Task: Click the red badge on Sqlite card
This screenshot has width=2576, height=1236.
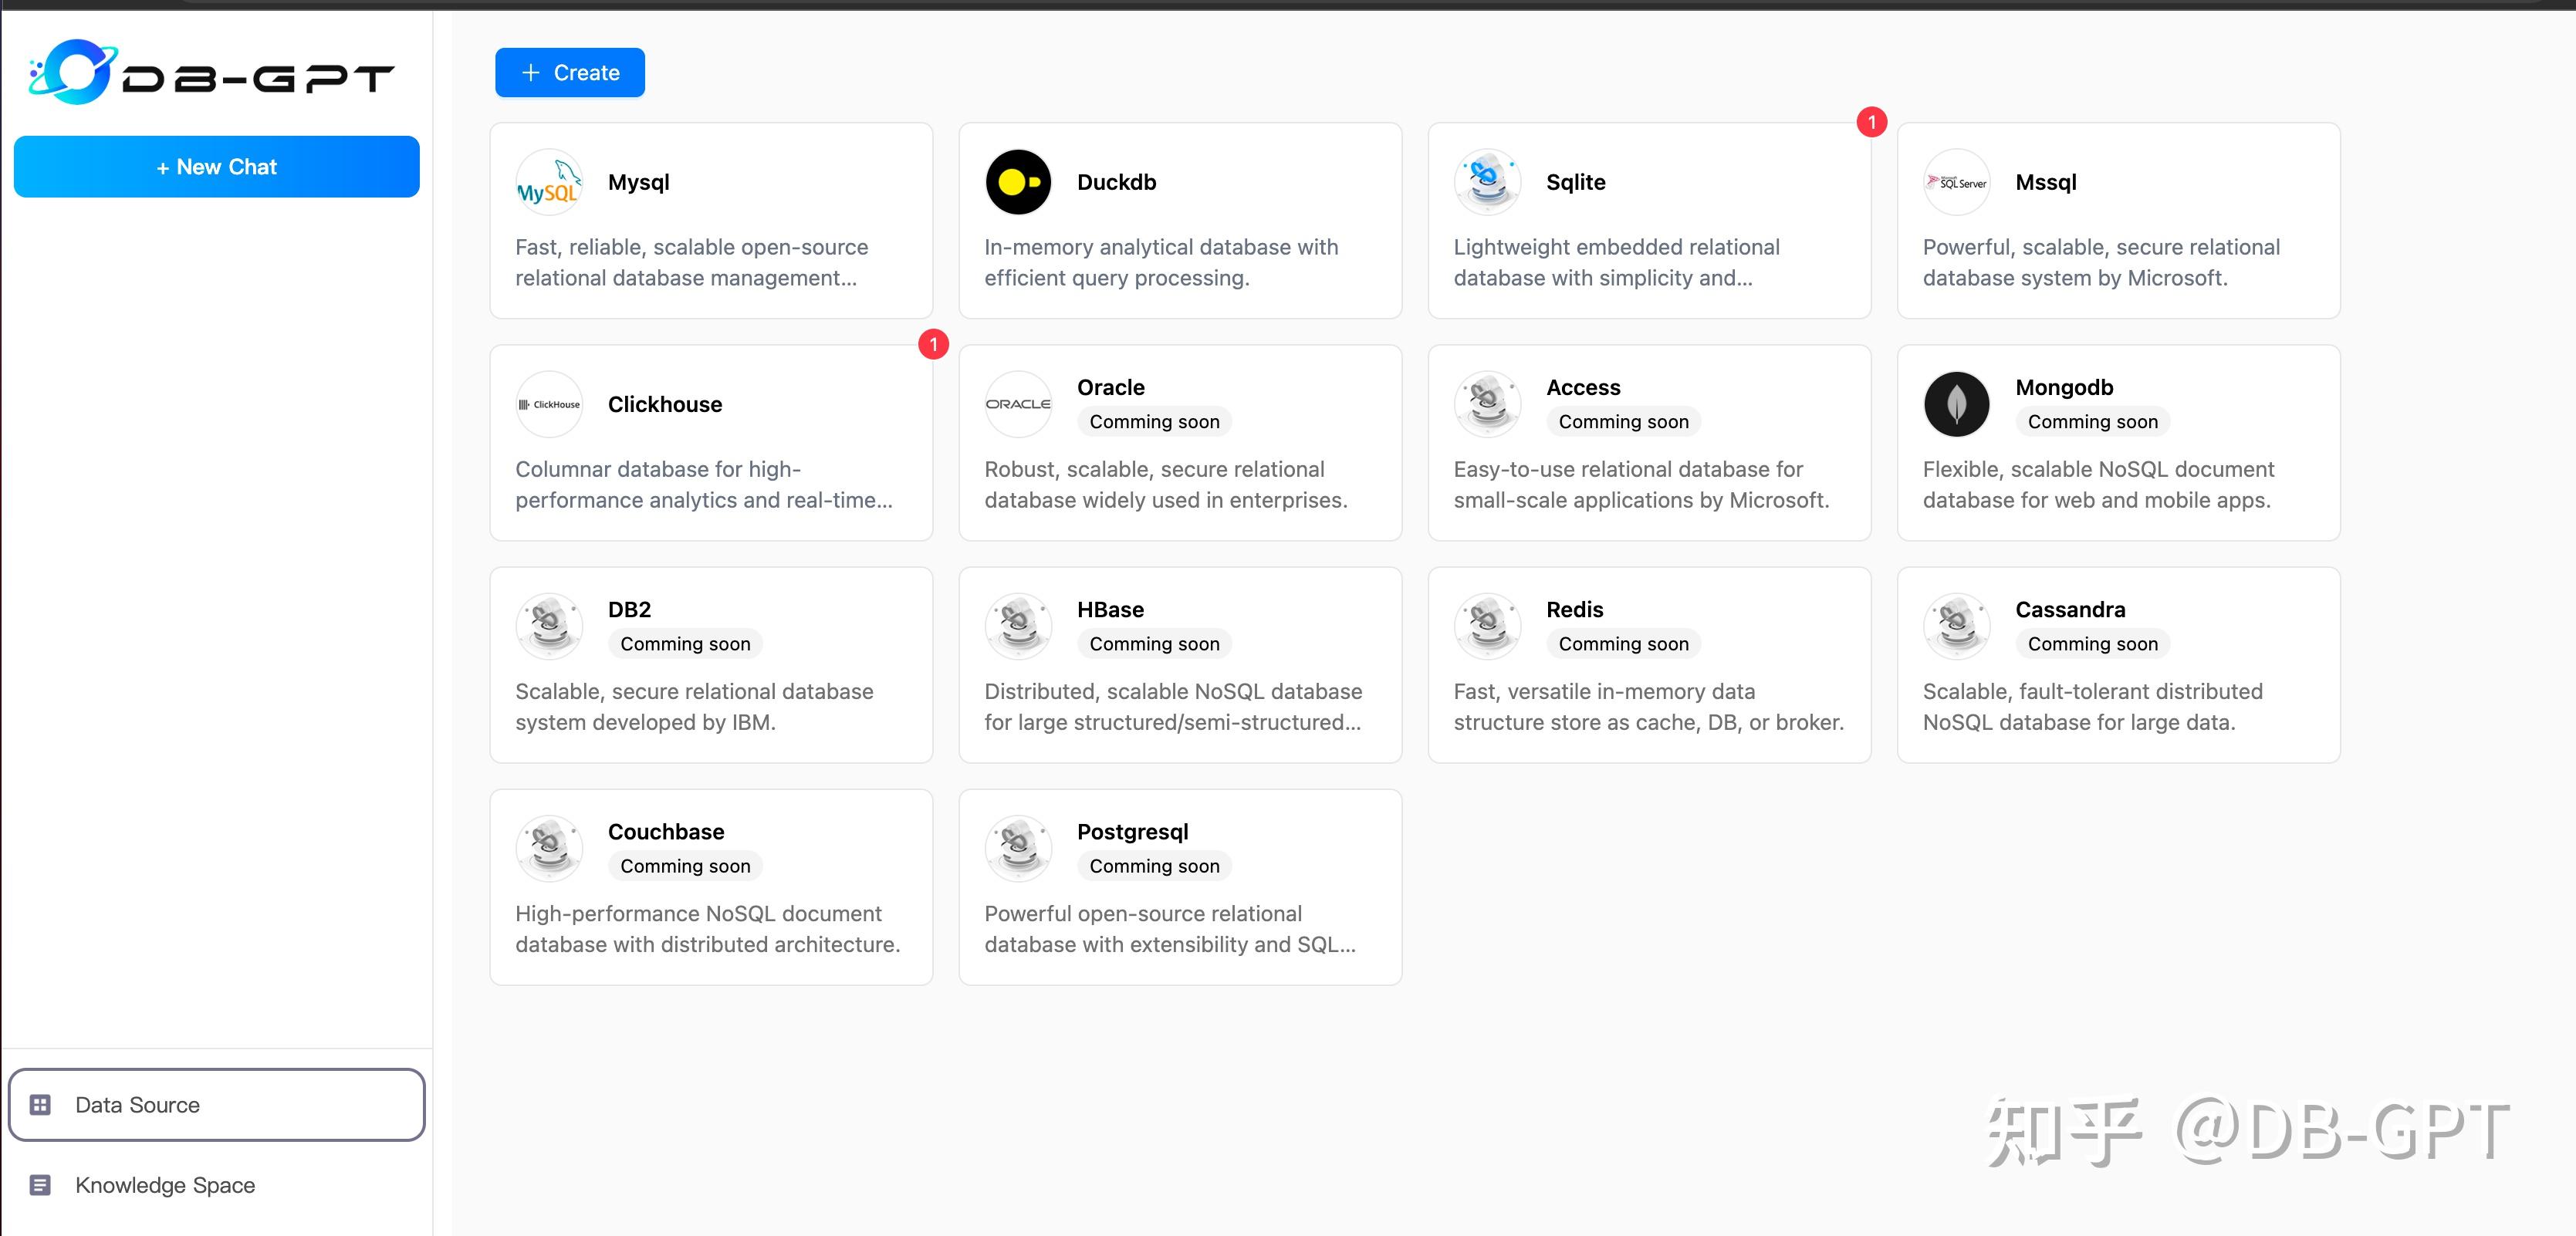Action: [1871, 122]
